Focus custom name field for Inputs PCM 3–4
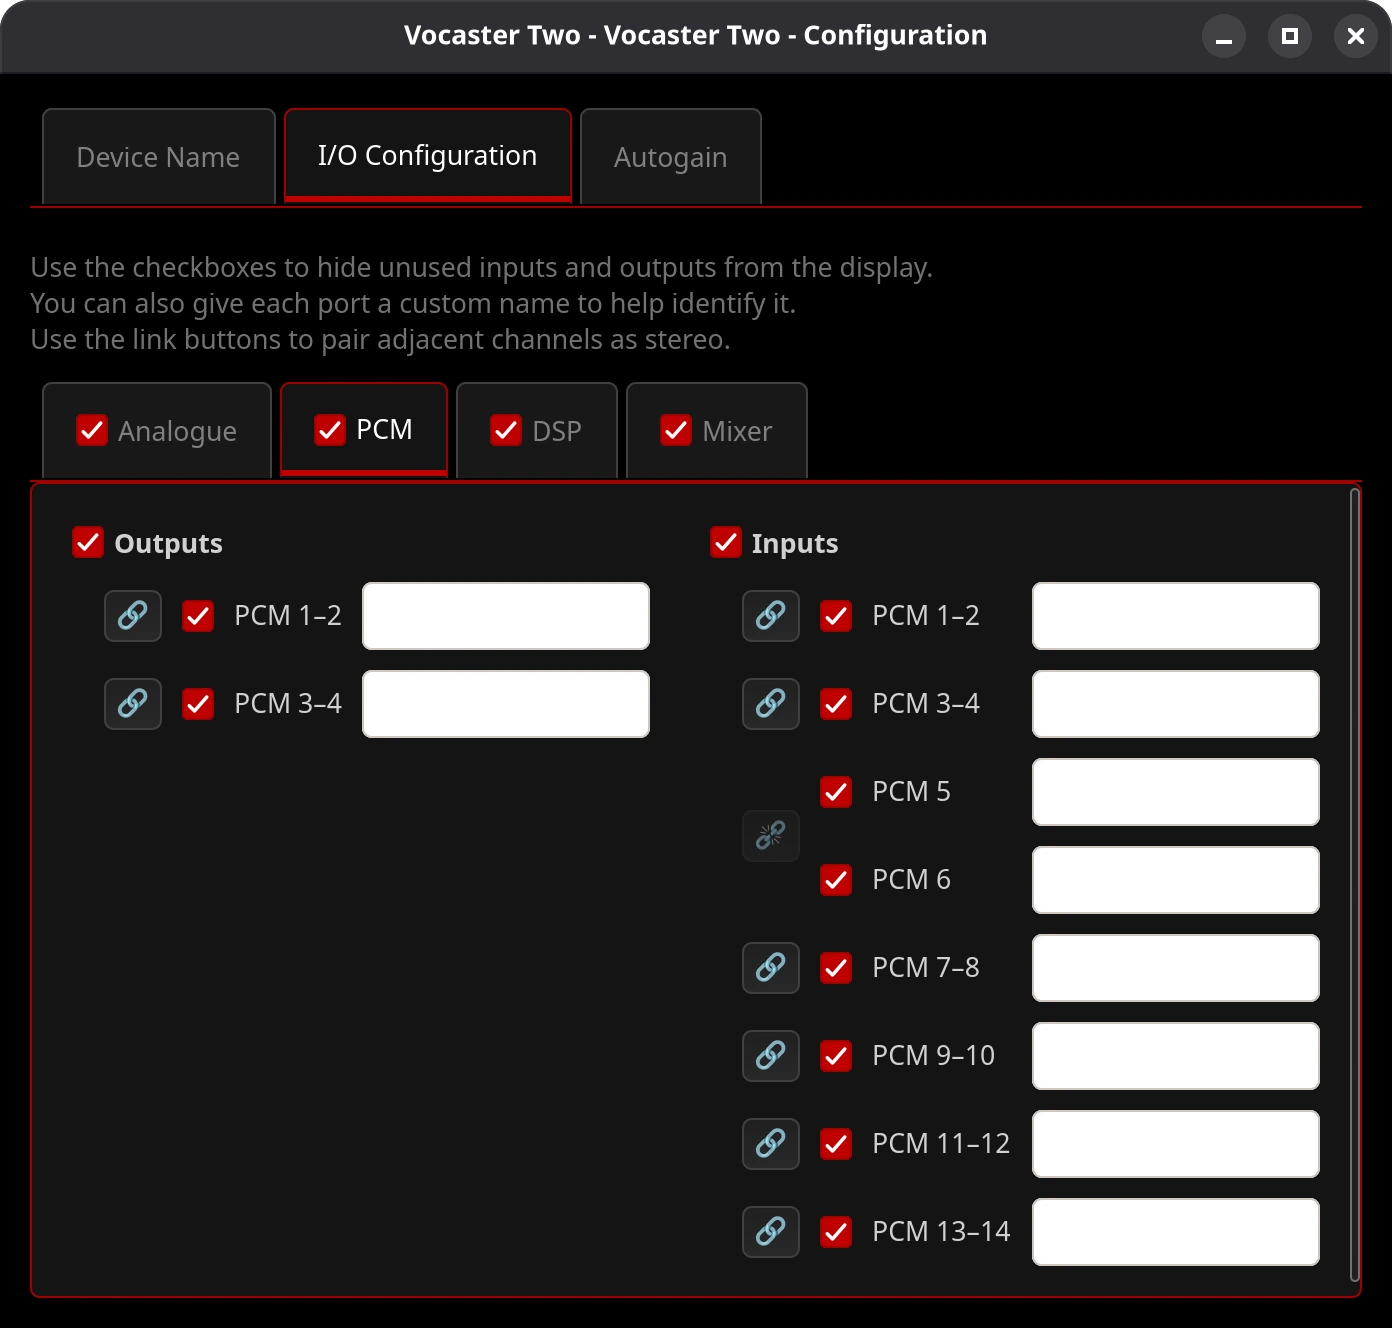1392x1328 pixels. (x=1176, y=704)
